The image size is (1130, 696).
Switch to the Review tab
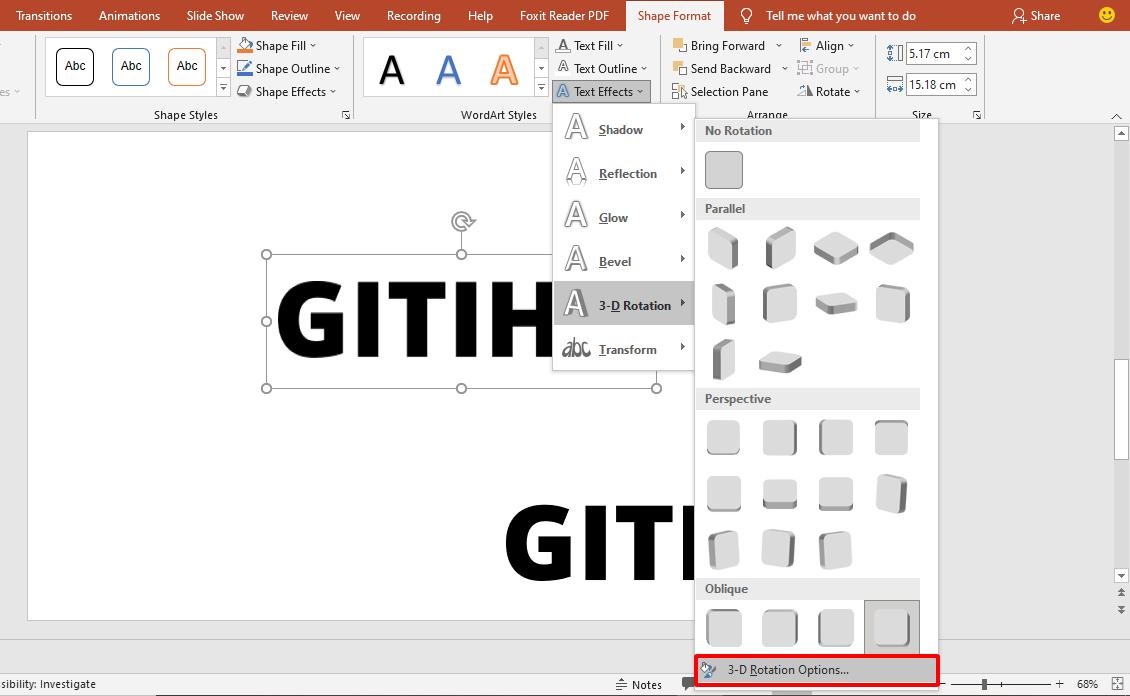tap(289, 15)
